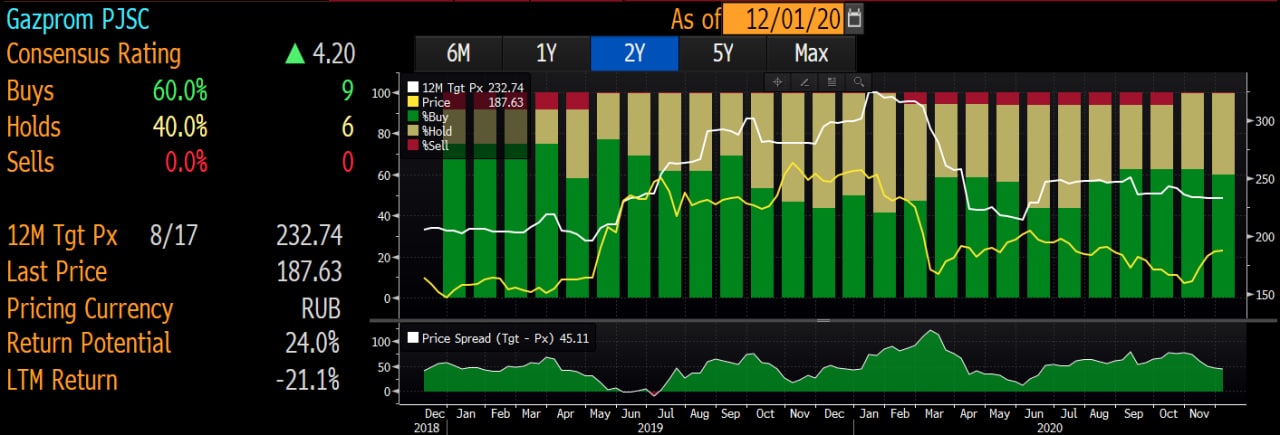This screenshot has height=435, width=1280.
Task: Click the green consensus rating up arrow
Action: [x=293, y=55]
